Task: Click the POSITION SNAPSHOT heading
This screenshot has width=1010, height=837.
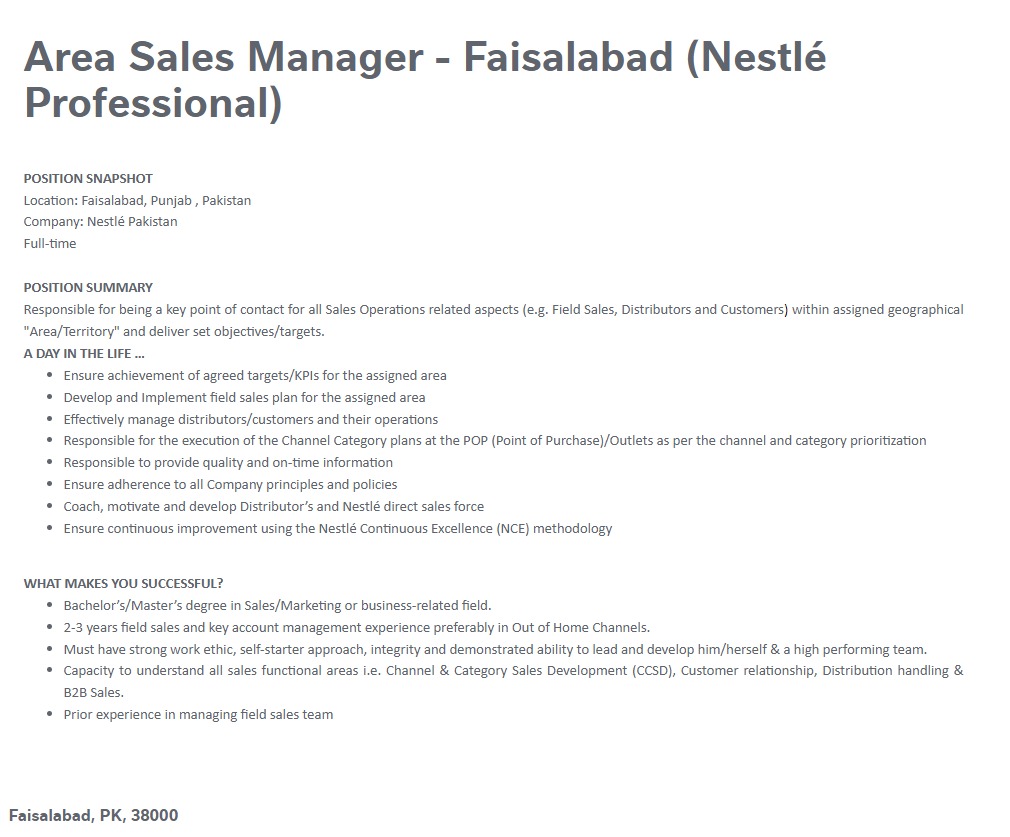Action: coord(88,178)
